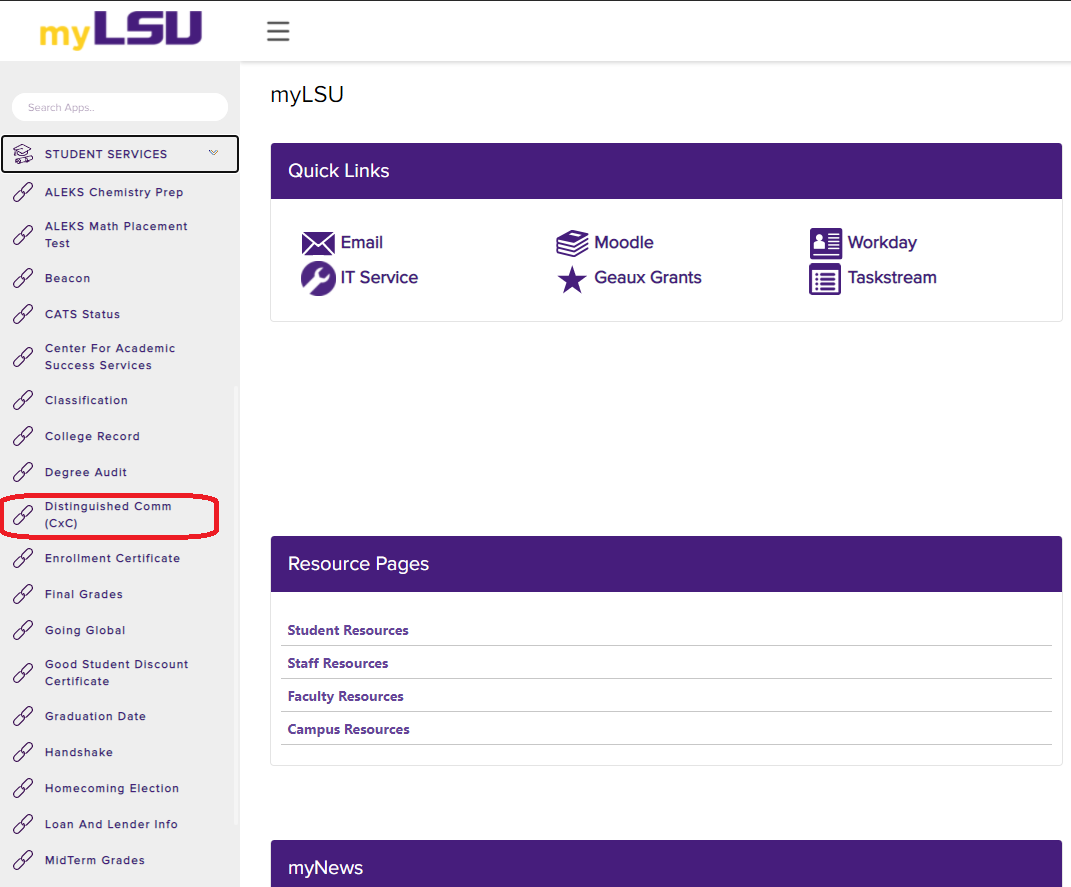1071x887 pixels.
Task: Click the Student Services graduation cap icon
Action: 23,154
